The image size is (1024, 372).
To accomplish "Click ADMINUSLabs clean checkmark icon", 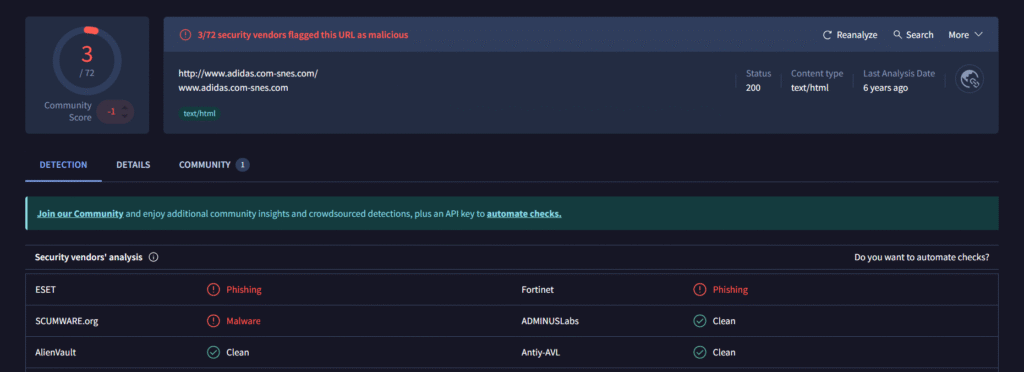I will coord(699,321).
